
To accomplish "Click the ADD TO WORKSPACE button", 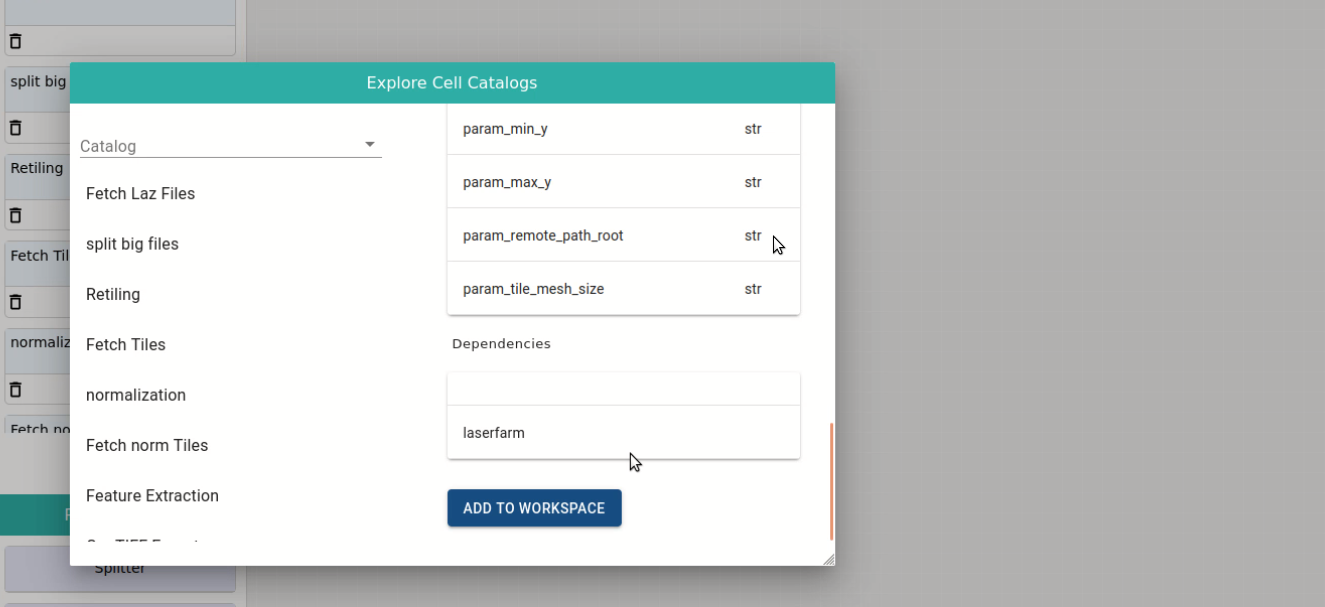I will 534,508.
